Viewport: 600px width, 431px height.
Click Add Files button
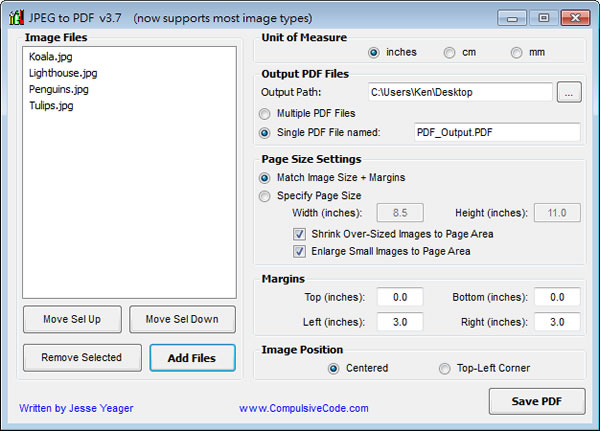tap(192, 358)
